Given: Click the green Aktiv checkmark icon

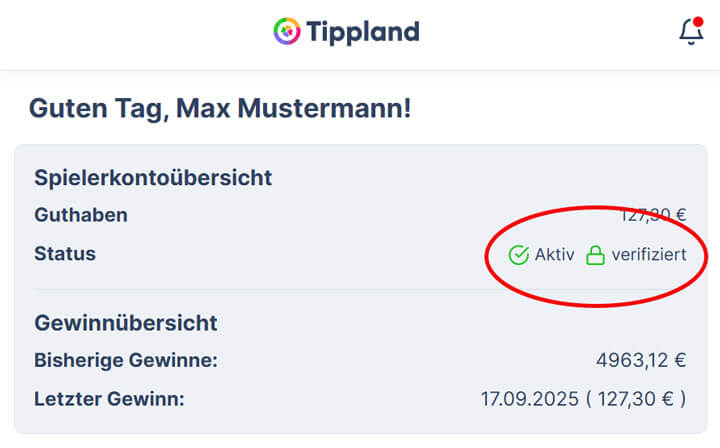Looking at the screenshot, I should point(518,255).
